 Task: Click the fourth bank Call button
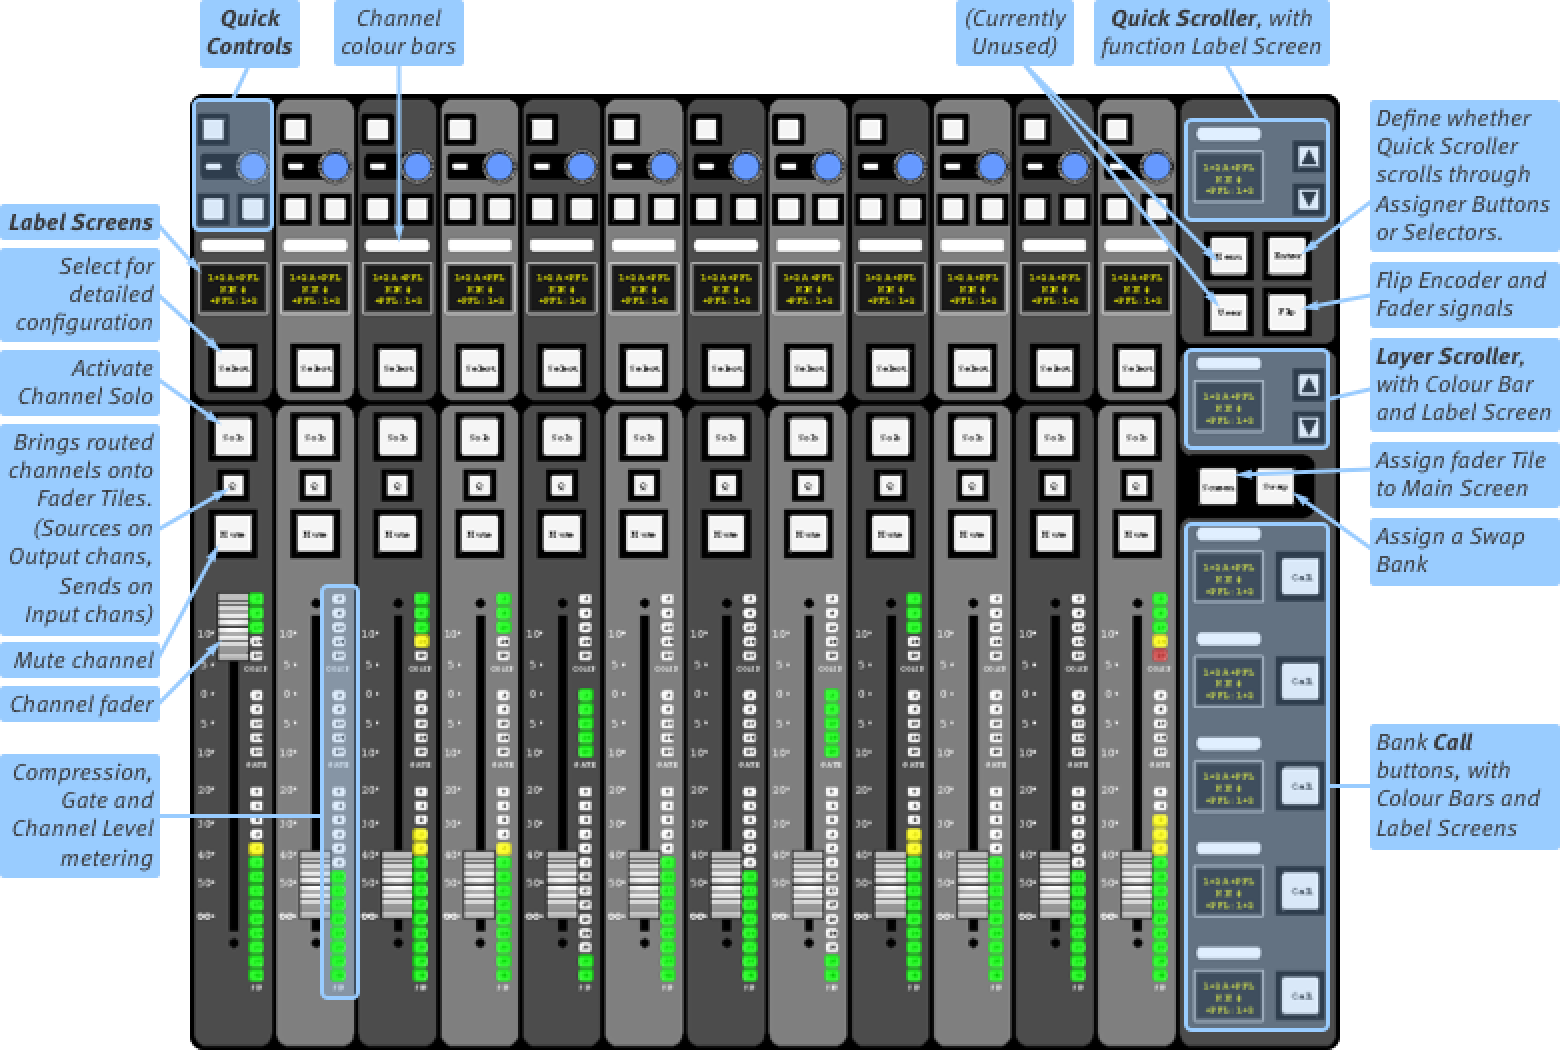[x=1301, y=891]
